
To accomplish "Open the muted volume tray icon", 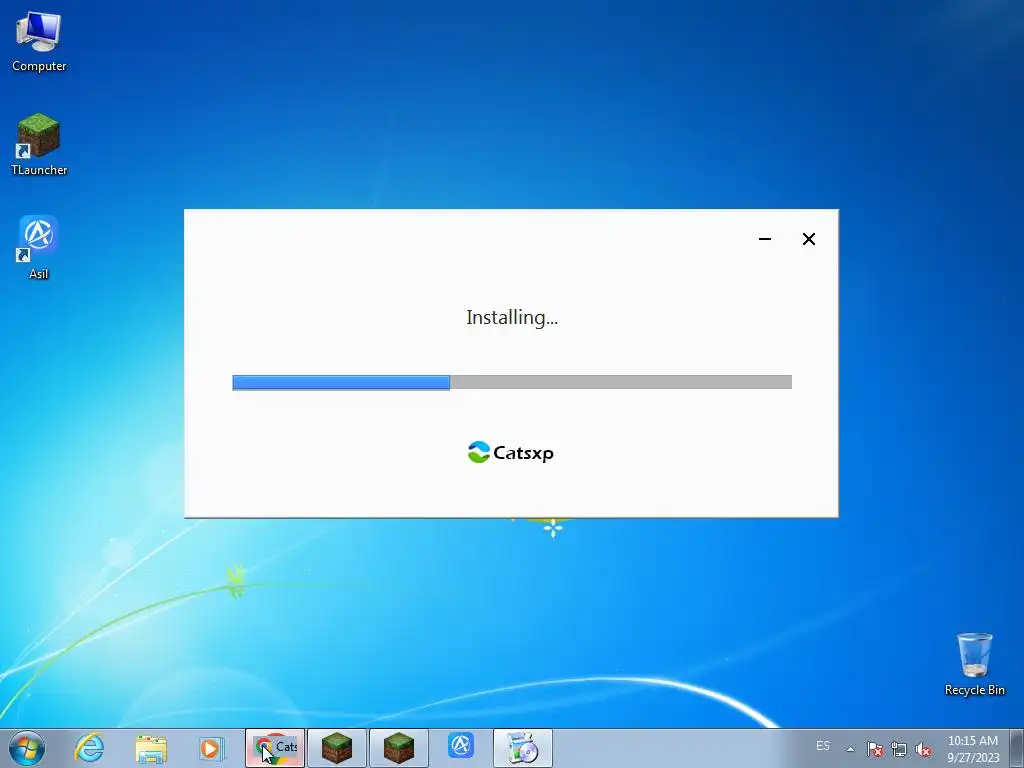I will click(923, 749).
